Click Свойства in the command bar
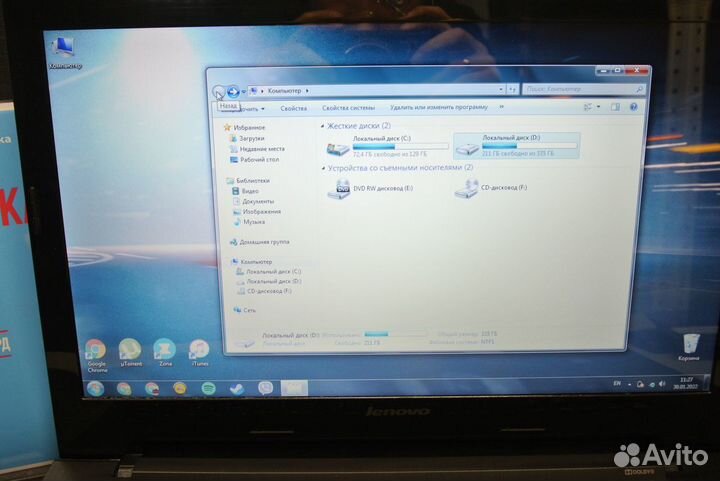The image size is (720, 481). (x=293, y=108)
